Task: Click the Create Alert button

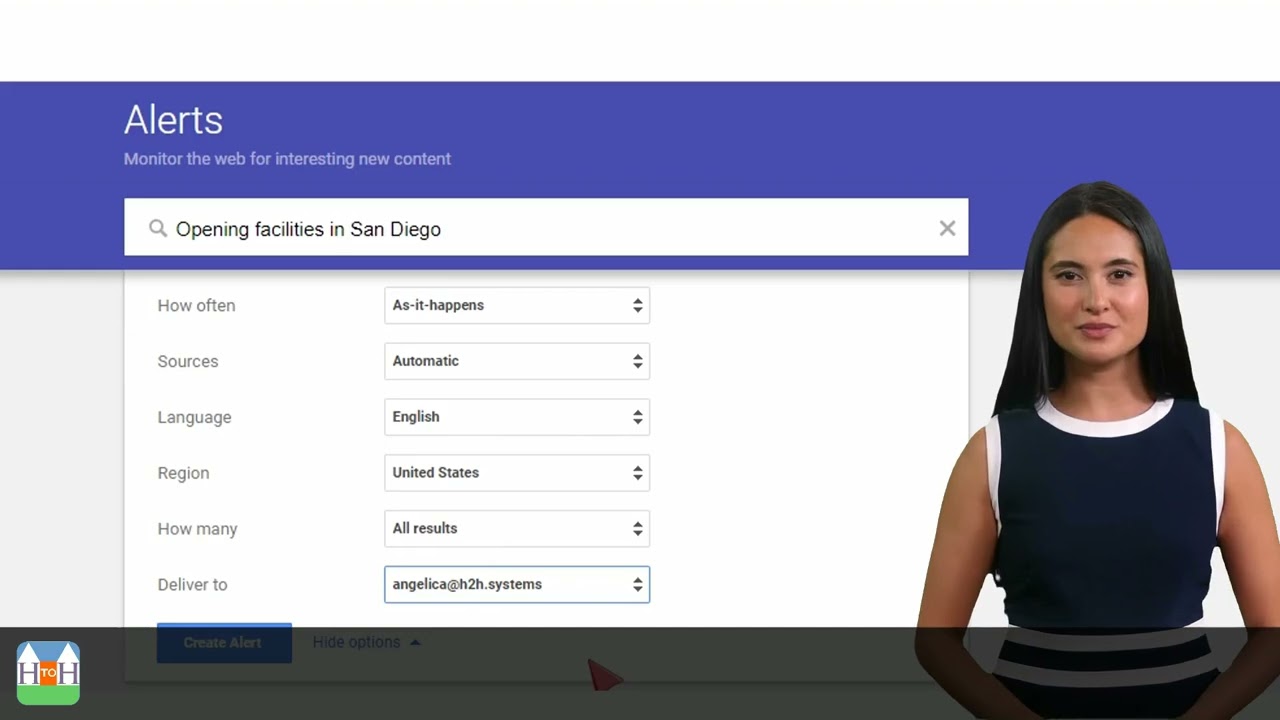Action: point(224,643)
